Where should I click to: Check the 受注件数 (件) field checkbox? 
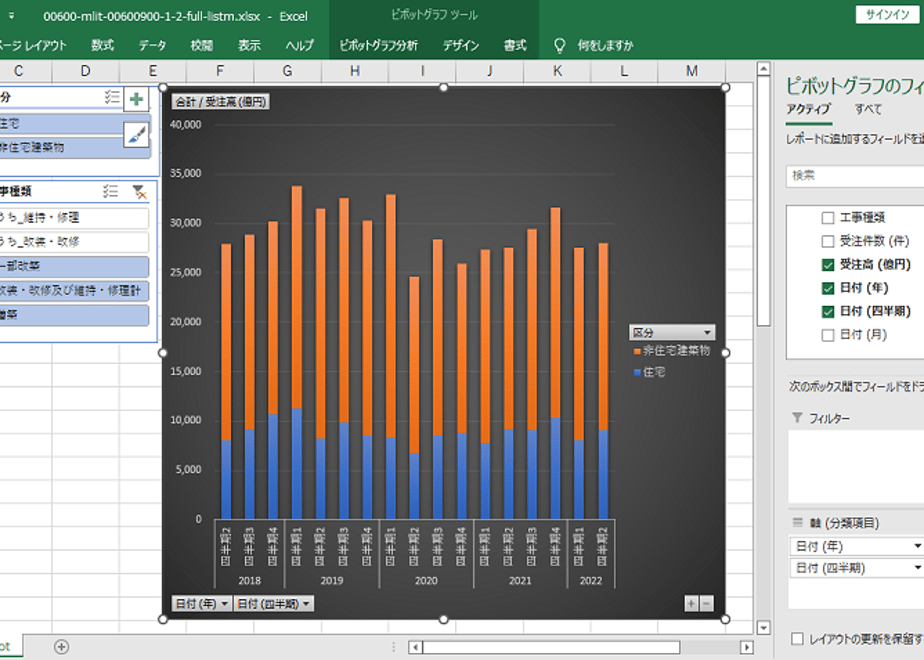pos(828,241)
